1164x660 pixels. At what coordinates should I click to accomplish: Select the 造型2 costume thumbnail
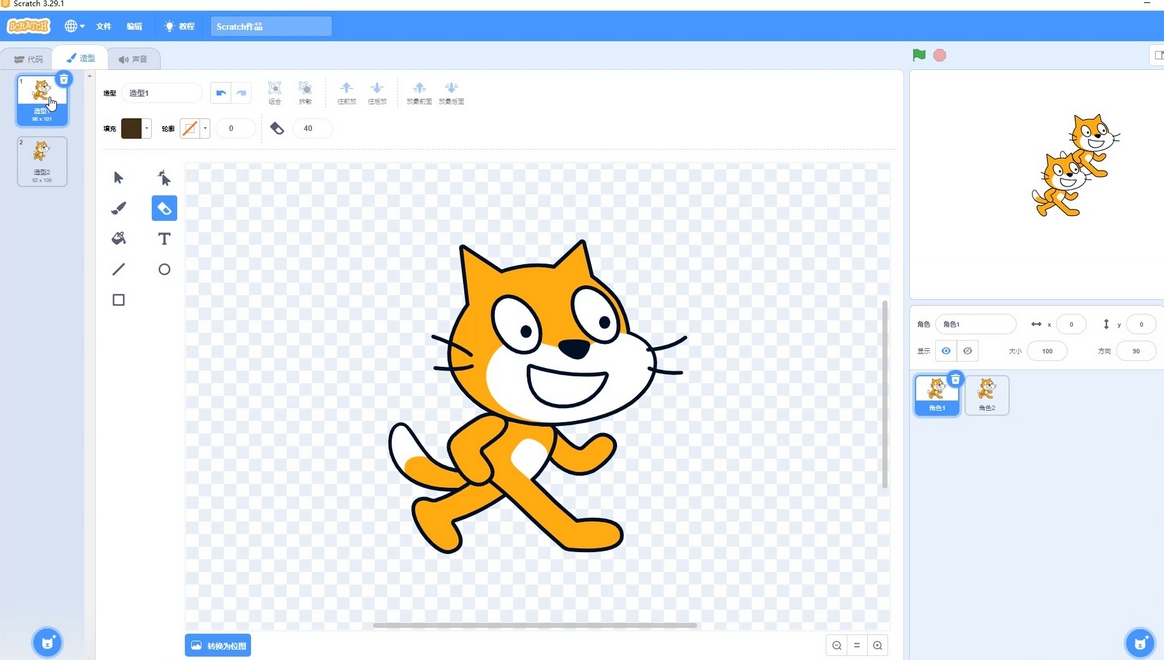point(42,161)
